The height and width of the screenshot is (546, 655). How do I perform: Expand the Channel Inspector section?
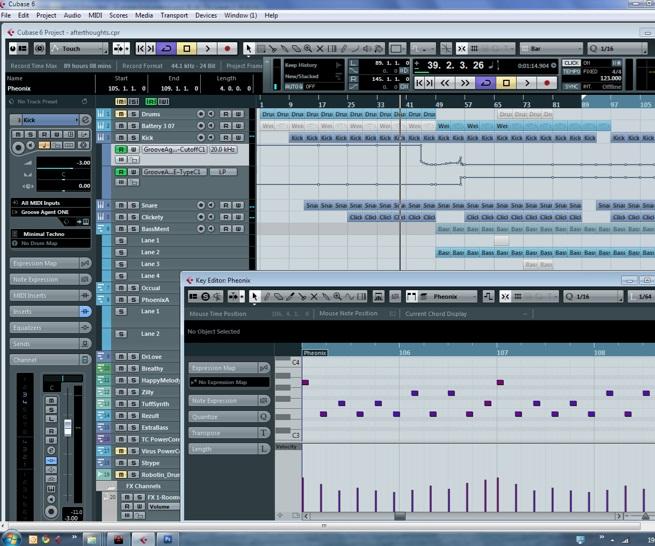pos(50,360)
